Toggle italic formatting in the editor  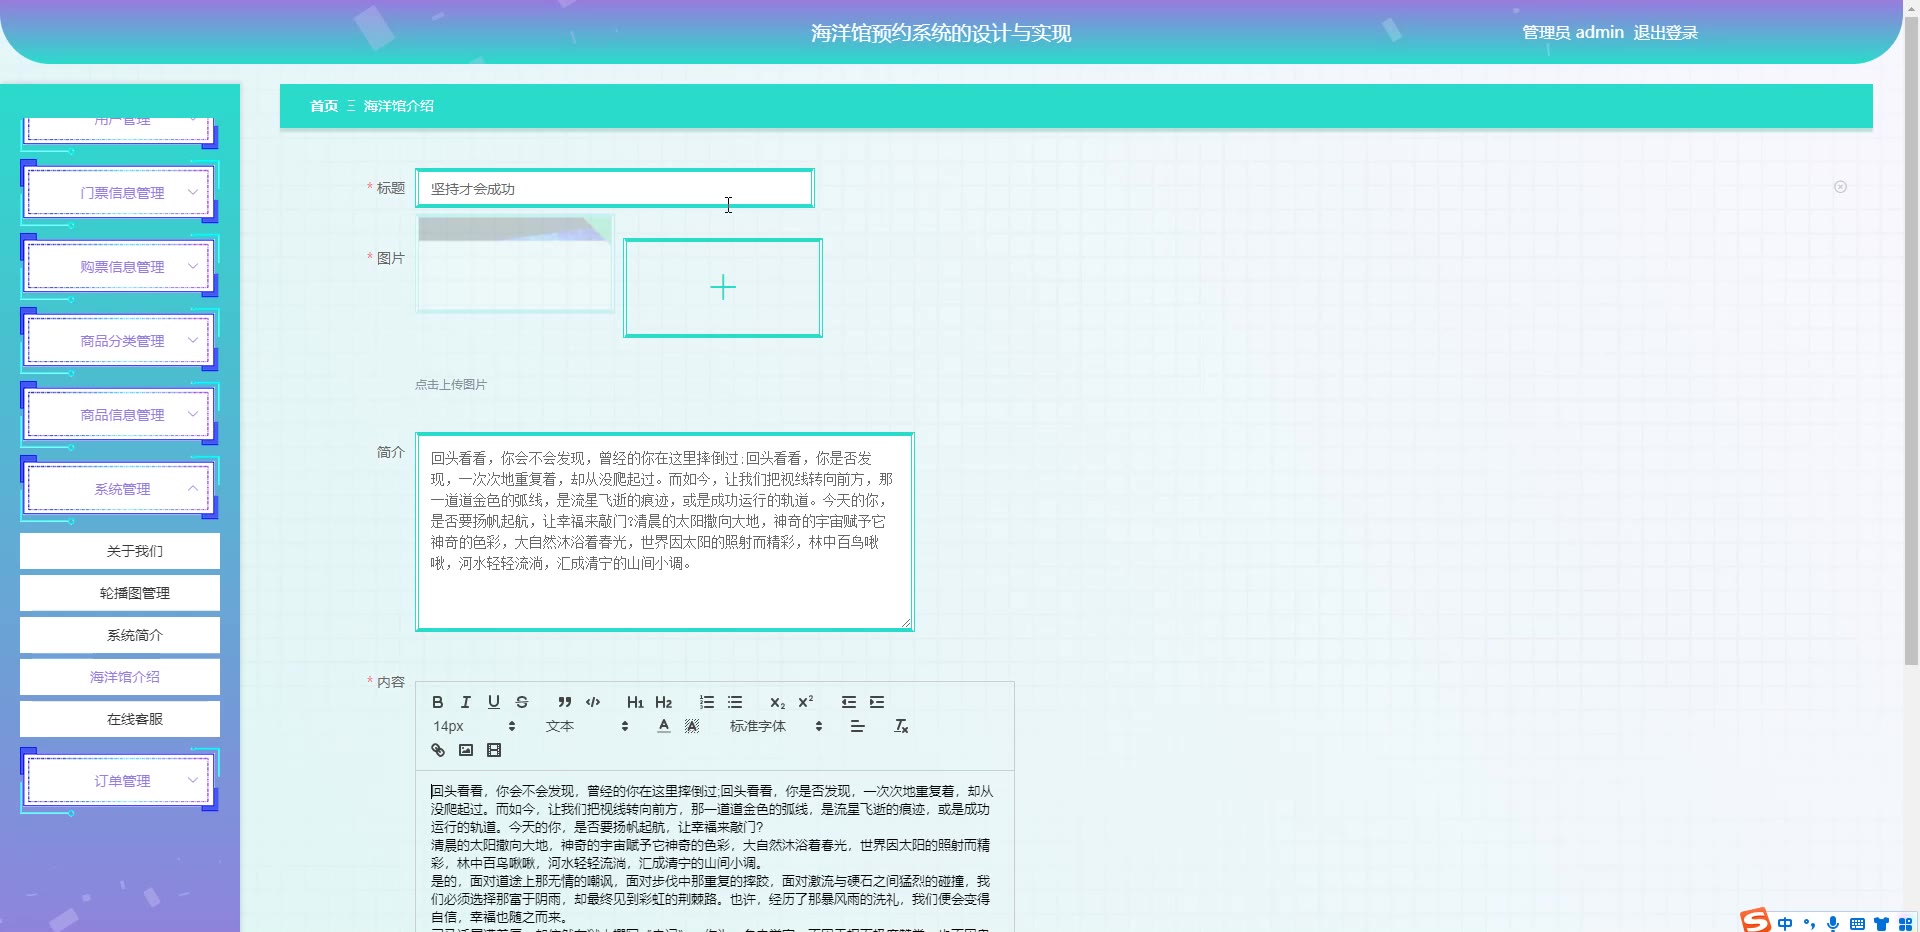click(x=466, y=702)
